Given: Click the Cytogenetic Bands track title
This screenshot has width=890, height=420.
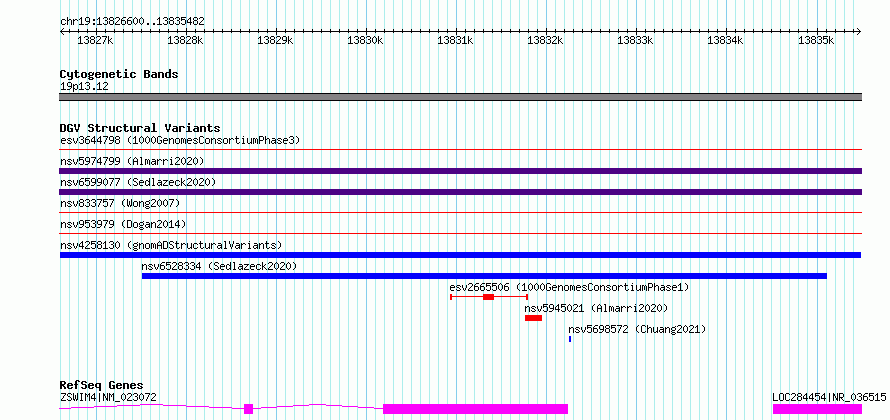Looking at the screenshot, I should [x=119, y=74].
